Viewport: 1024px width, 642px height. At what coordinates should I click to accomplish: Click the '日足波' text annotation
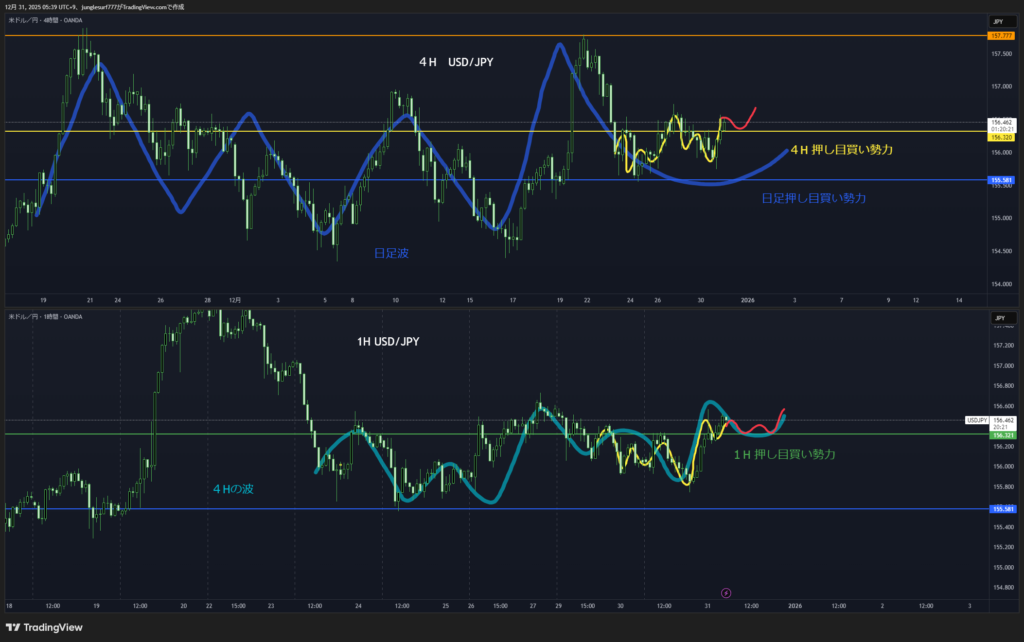coord(391,254)
